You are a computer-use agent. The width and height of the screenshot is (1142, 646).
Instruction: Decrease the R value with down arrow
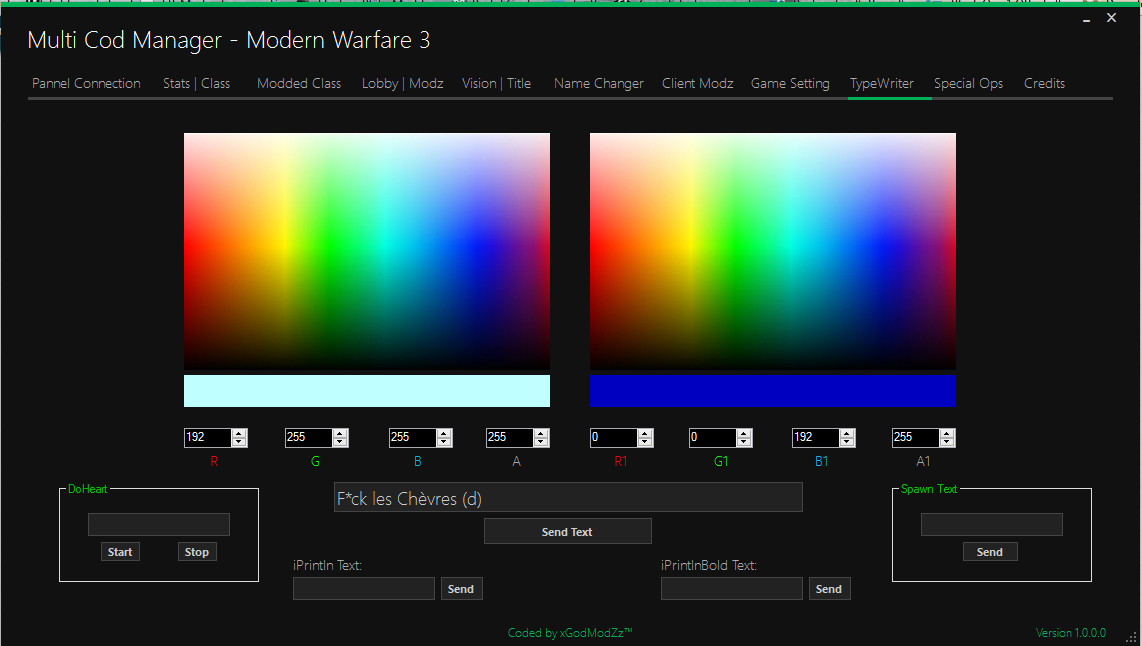coord(240,442)
